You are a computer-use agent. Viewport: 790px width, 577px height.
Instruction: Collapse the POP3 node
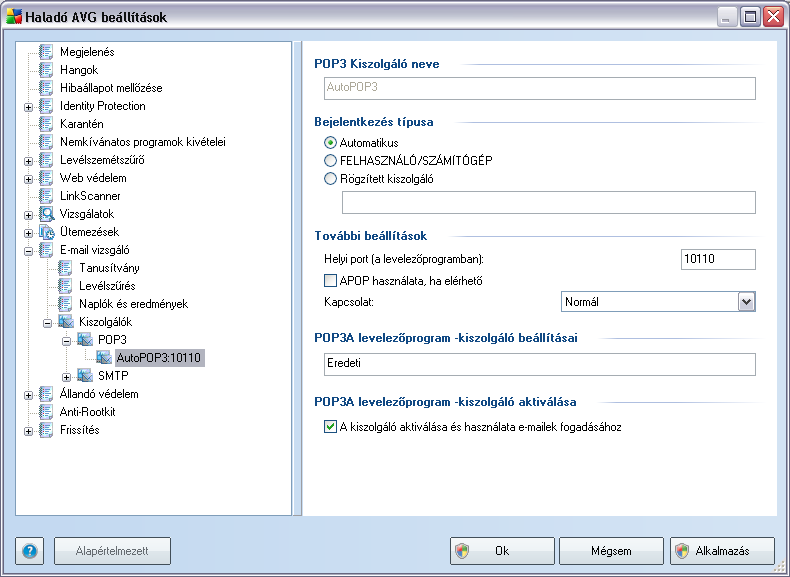67,341
